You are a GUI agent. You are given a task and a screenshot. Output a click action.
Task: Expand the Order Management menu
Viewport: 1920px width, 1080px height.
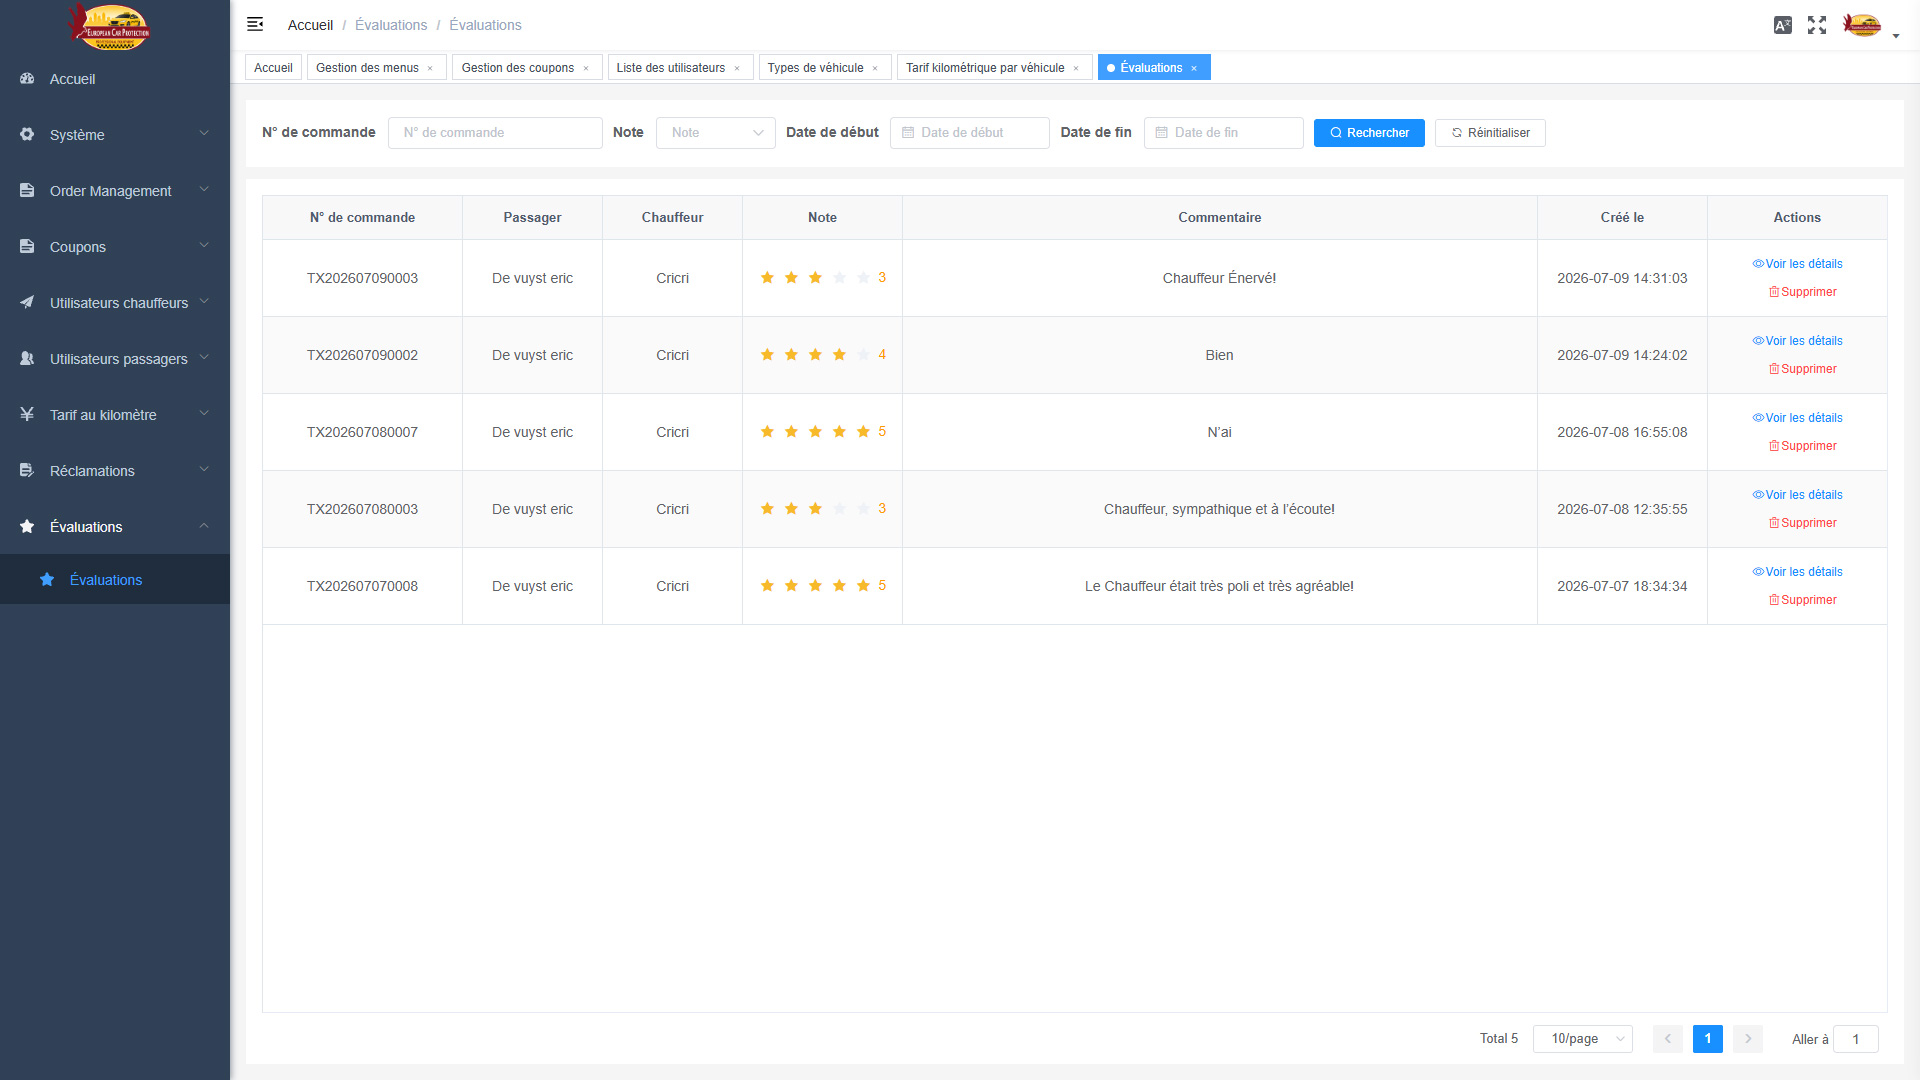[x=115, y=191]
